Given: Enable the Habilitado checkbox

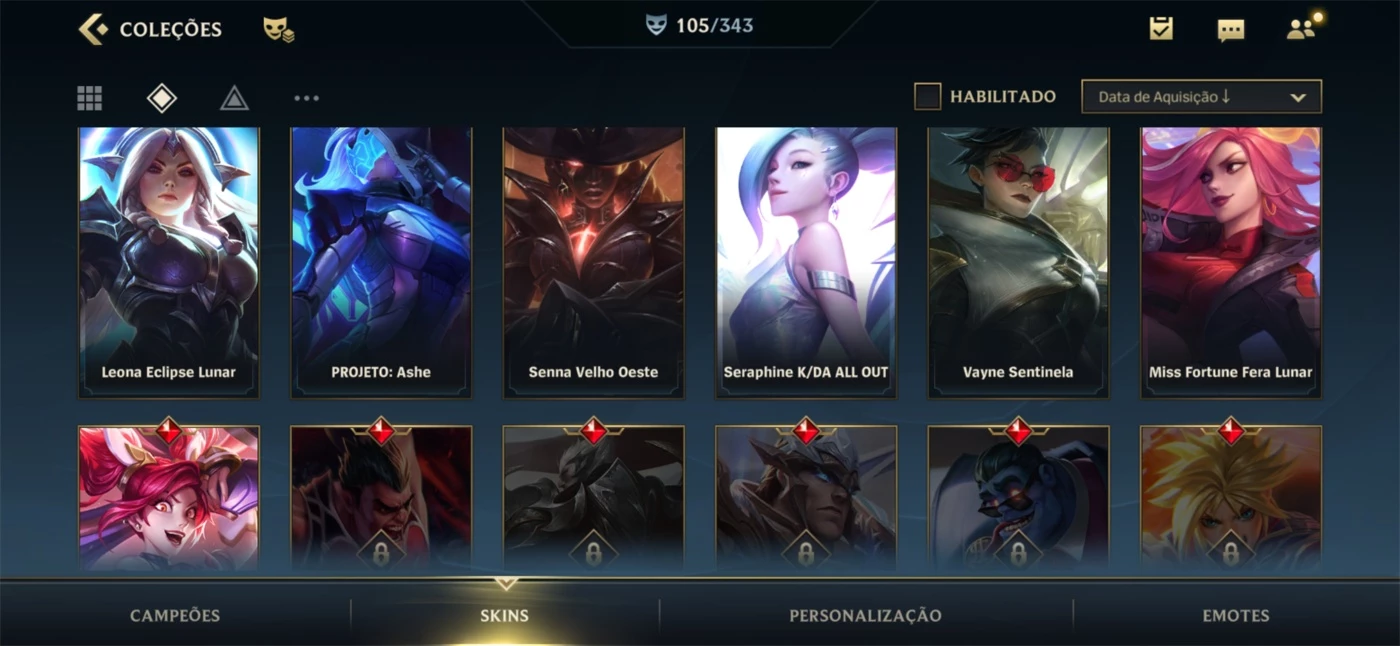Looking at the screenshot, I should click(928, 97).
